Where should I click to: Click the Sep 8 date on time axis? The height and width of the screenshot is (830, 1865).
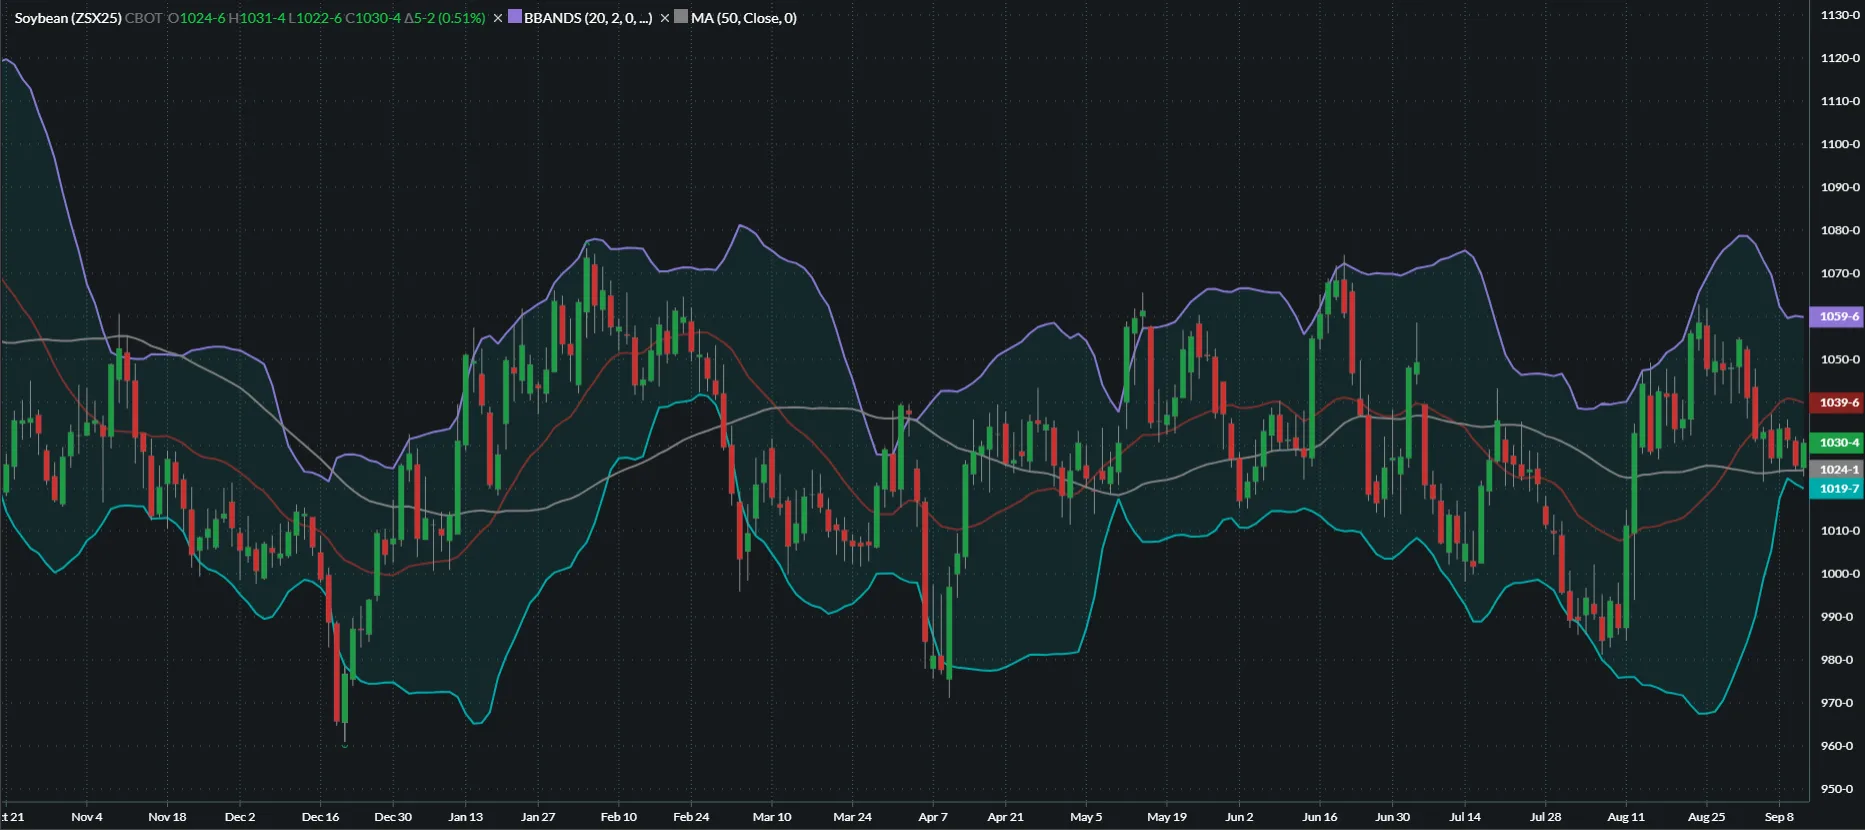tap(1779, 817)
